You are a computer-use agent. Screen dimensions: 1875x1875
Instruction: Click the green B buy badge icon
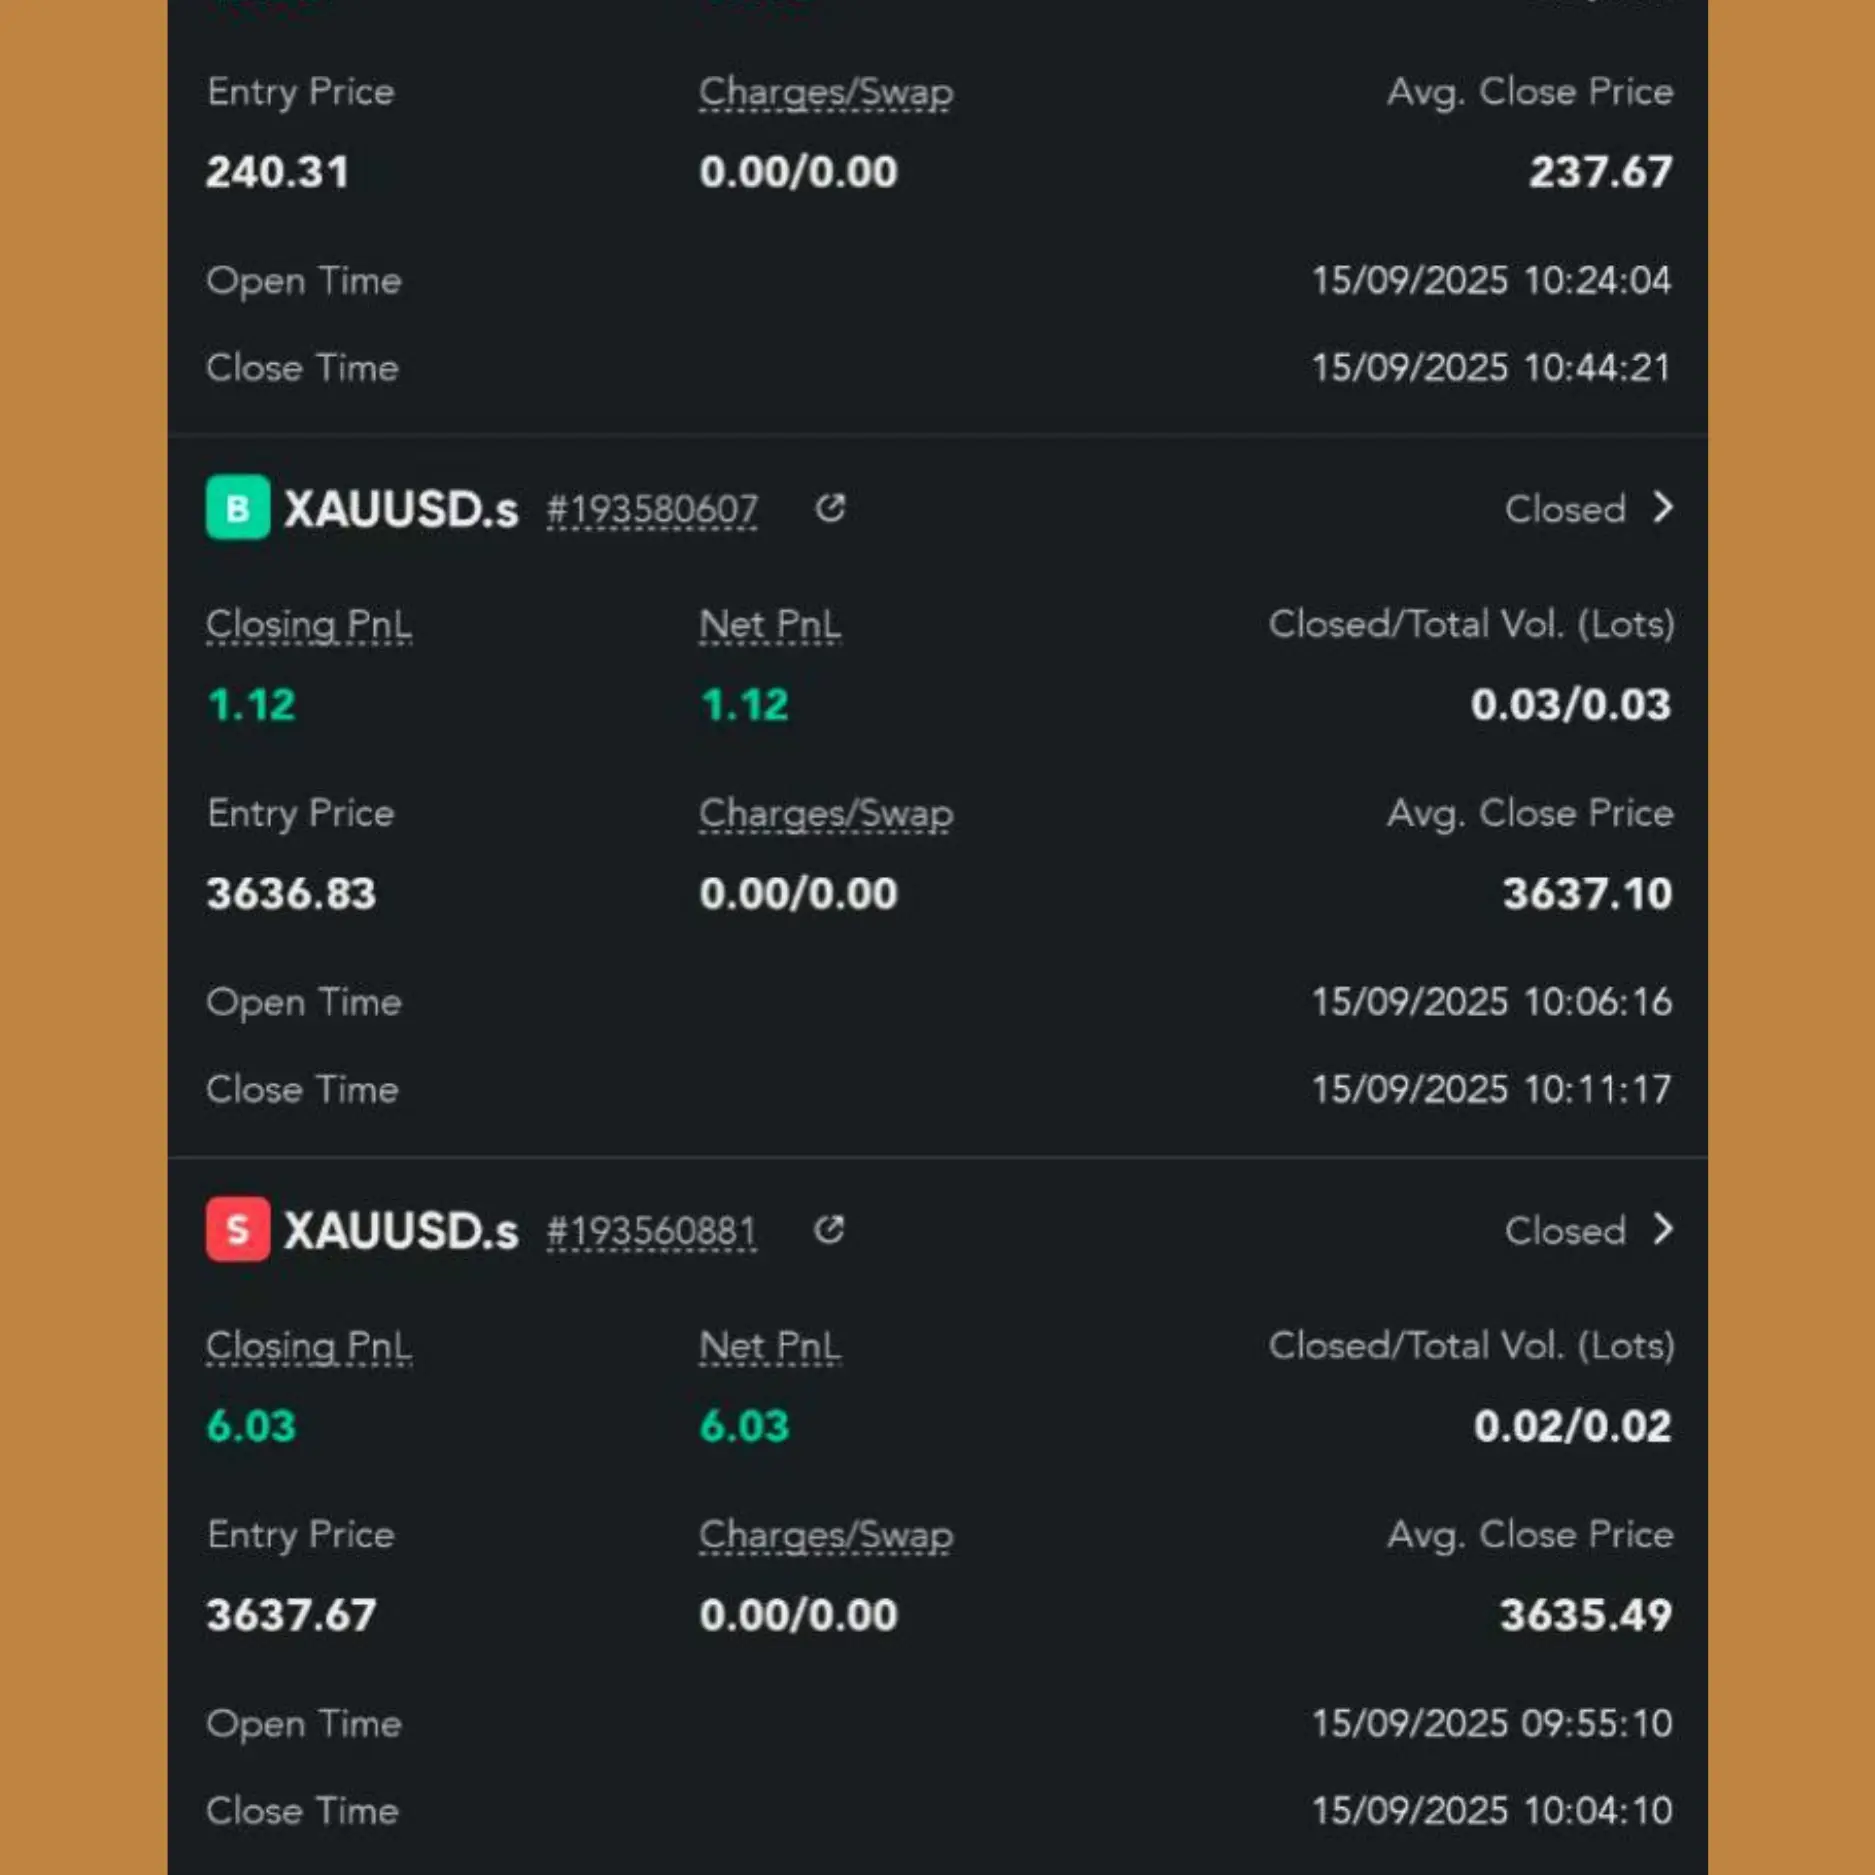[237, 508]
